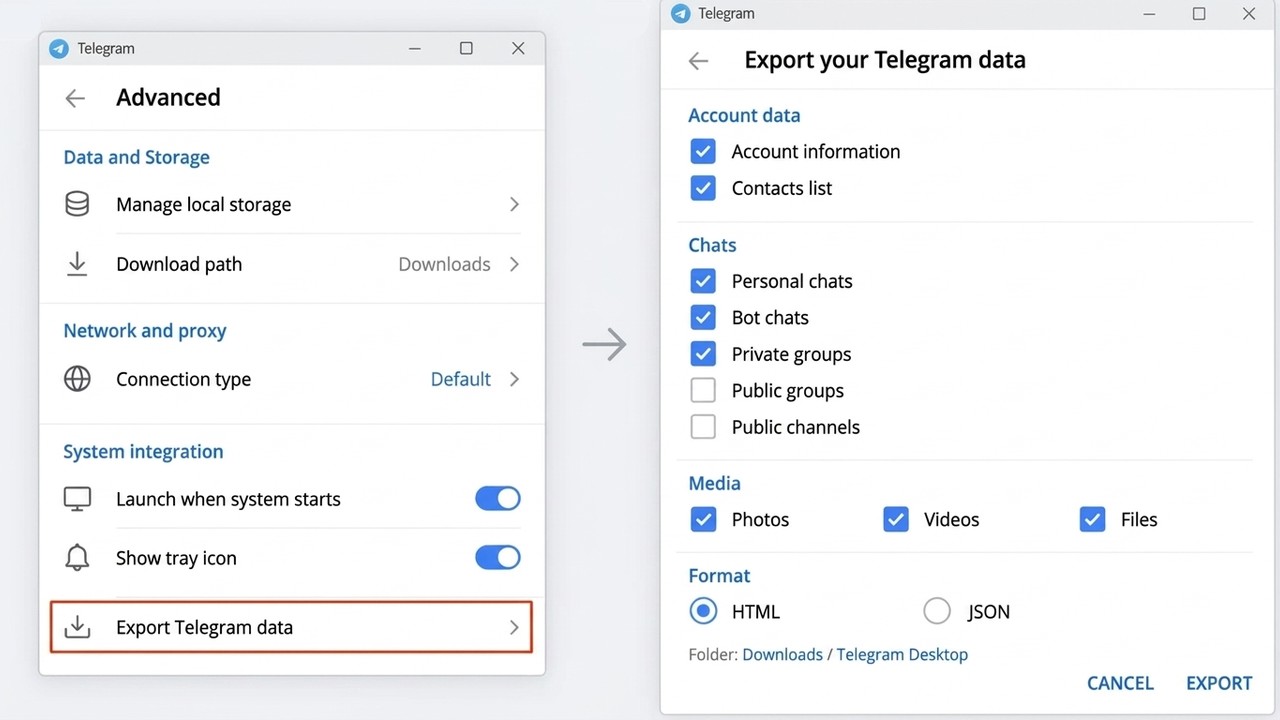
Task: Click the Manage local storage database icon
Action: pos(77,204)
